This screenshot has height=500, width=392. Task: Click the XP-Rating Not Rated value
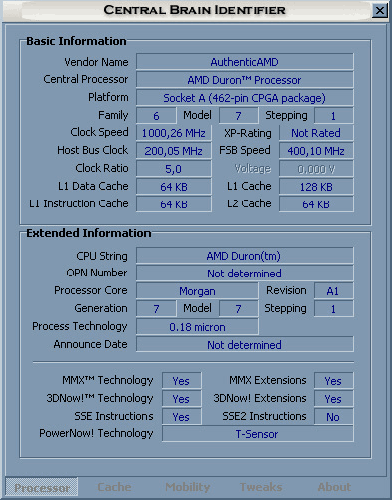316,133
